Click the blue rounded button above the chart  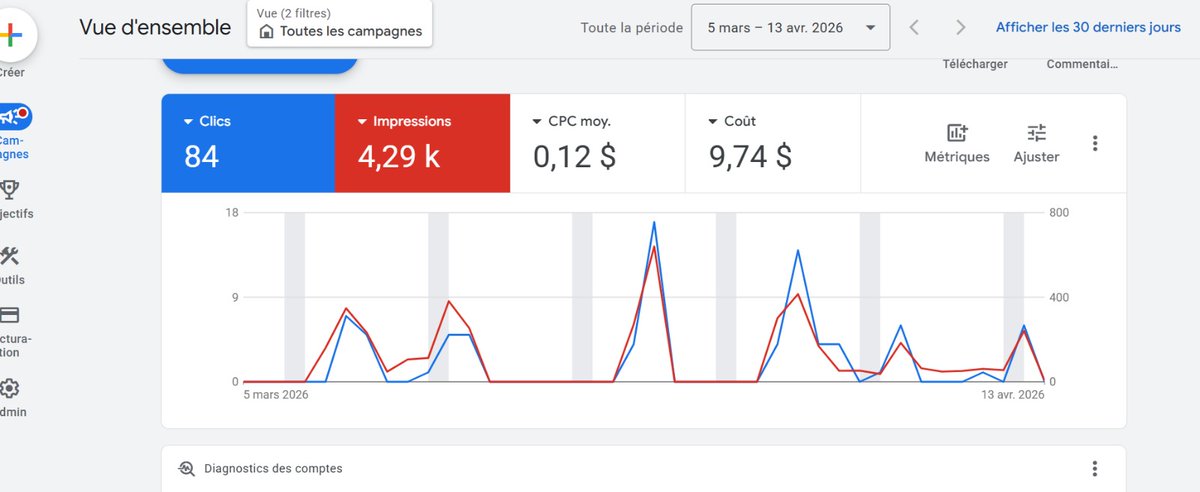[x=259, y=64]
